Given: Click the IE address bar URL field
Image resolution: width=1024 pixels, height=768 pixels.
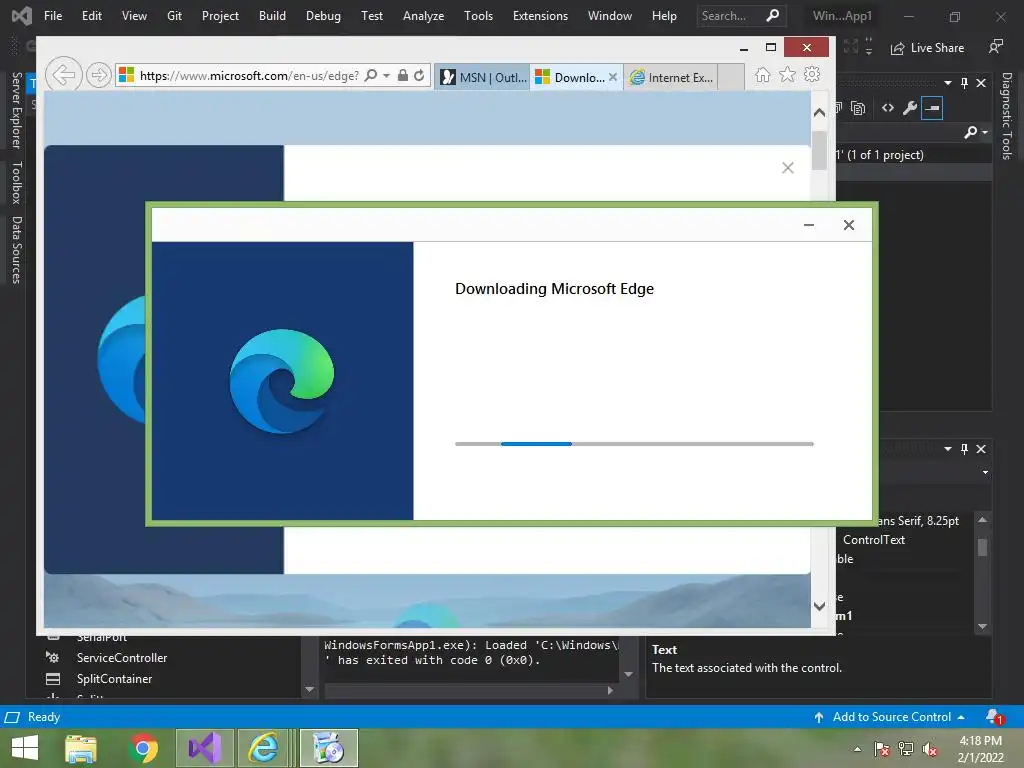Looking at the screenshot, I should pyautogui.click(x=249, y=76).
